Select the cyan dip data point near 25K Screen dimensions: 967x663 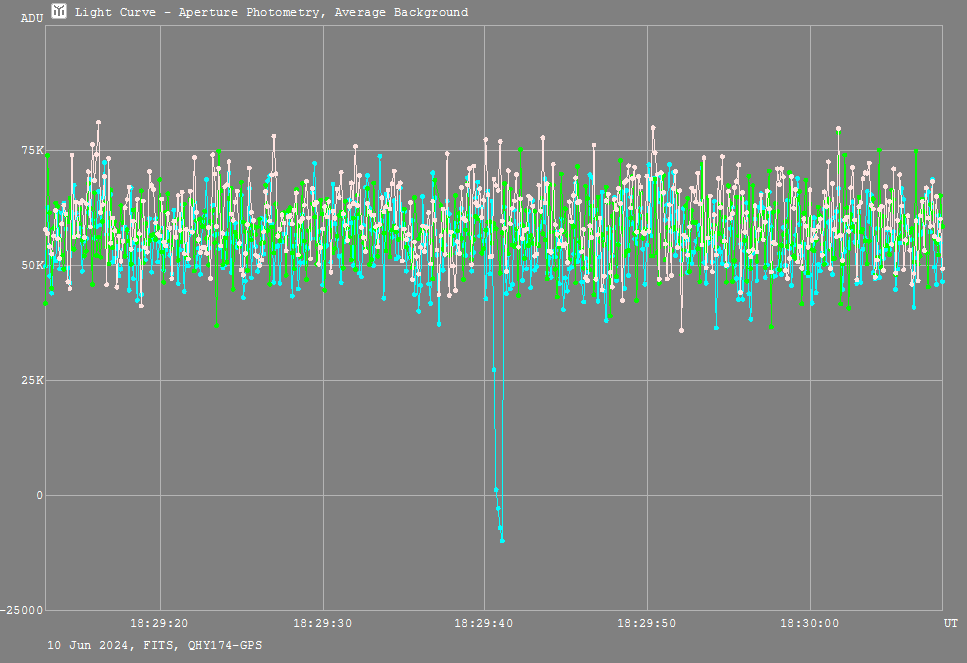pyautogui.click(x=494, y=369)
